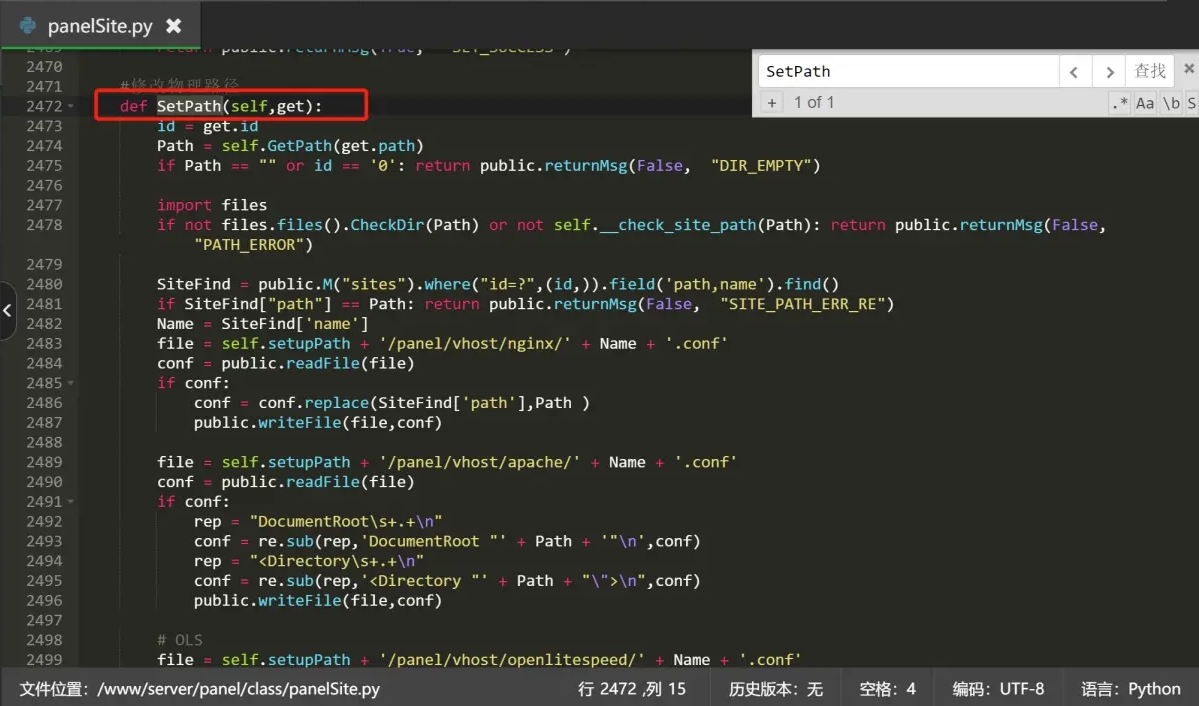Click the Python file icon on tab
The image size is (1199, 706).
tap(28, 26)
